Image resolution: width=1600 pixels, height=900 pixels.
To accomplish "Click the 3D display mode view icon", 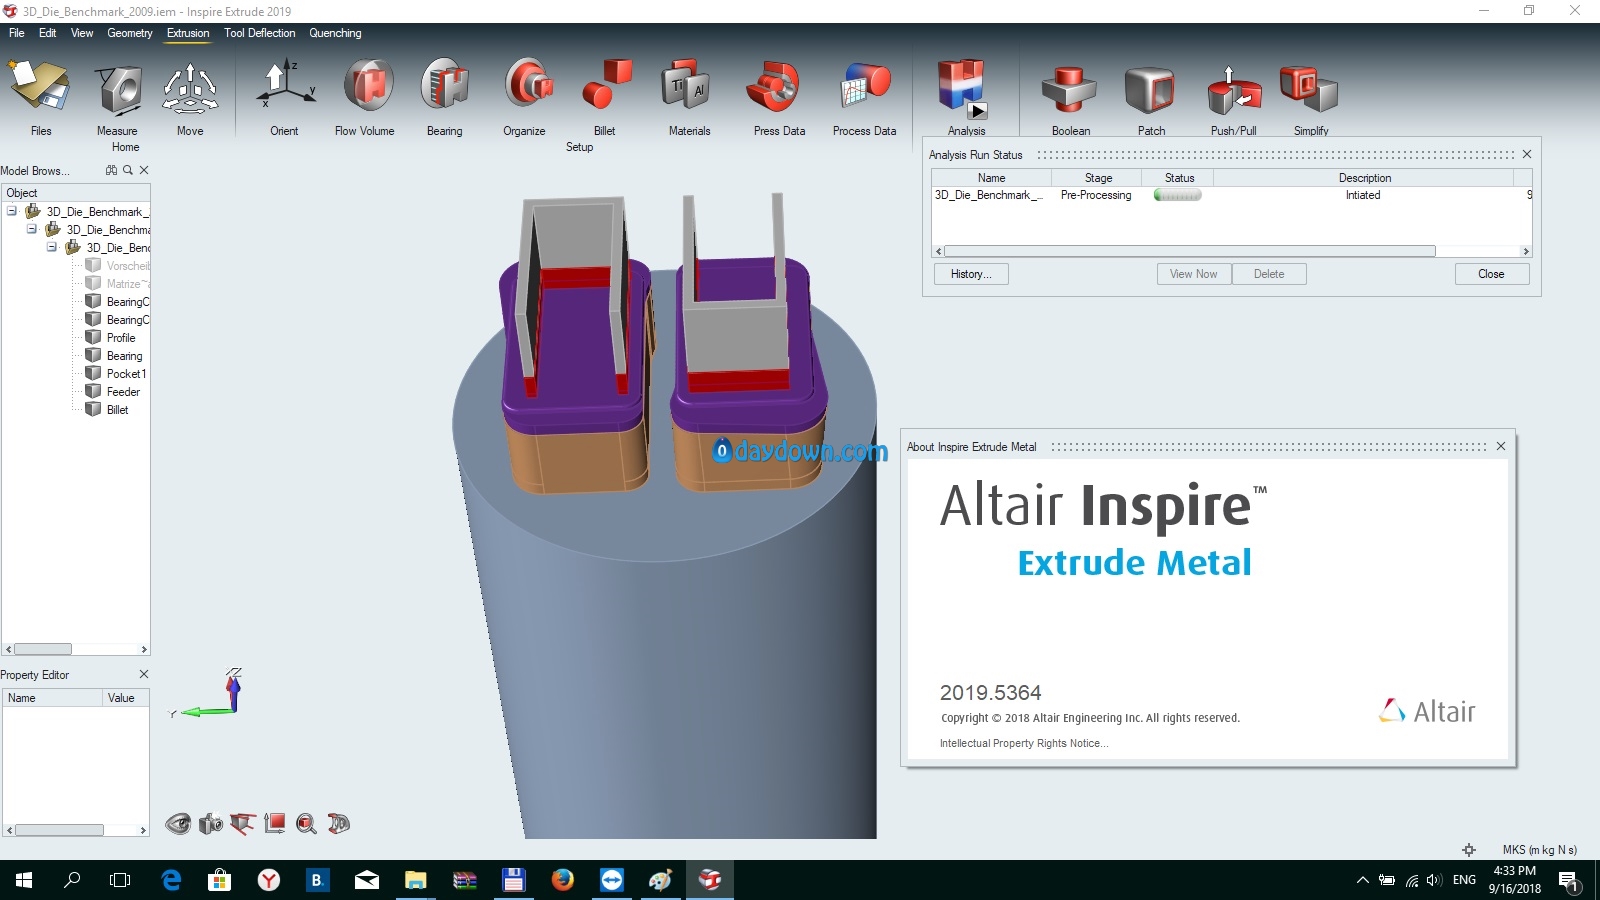I will 339,824.
